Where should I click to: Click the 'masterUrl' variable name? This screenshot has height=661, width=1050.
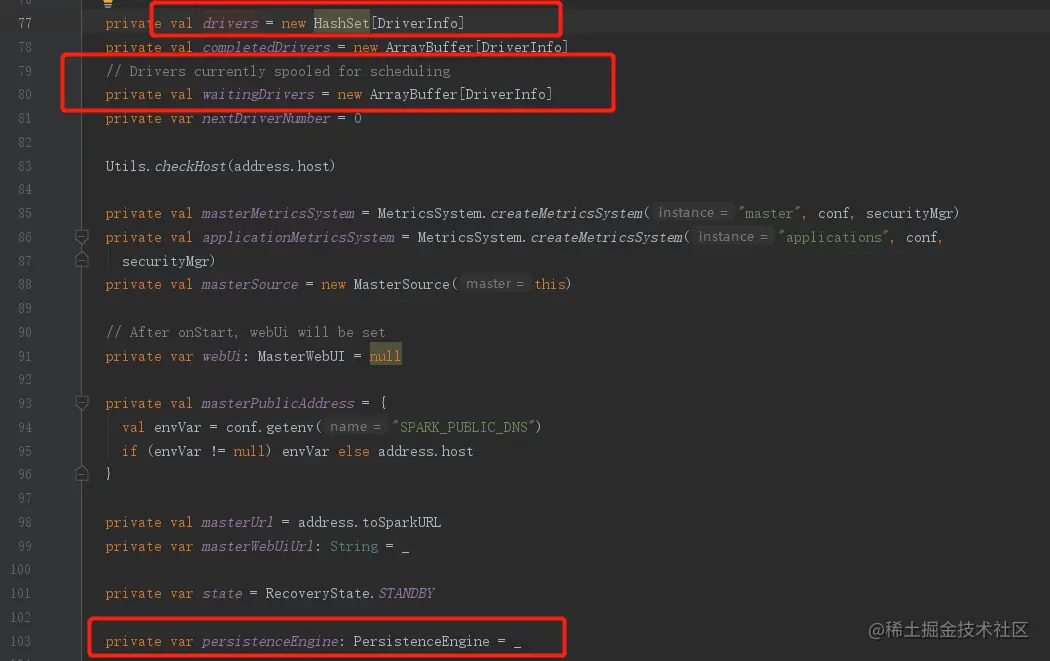pos(237,522)
